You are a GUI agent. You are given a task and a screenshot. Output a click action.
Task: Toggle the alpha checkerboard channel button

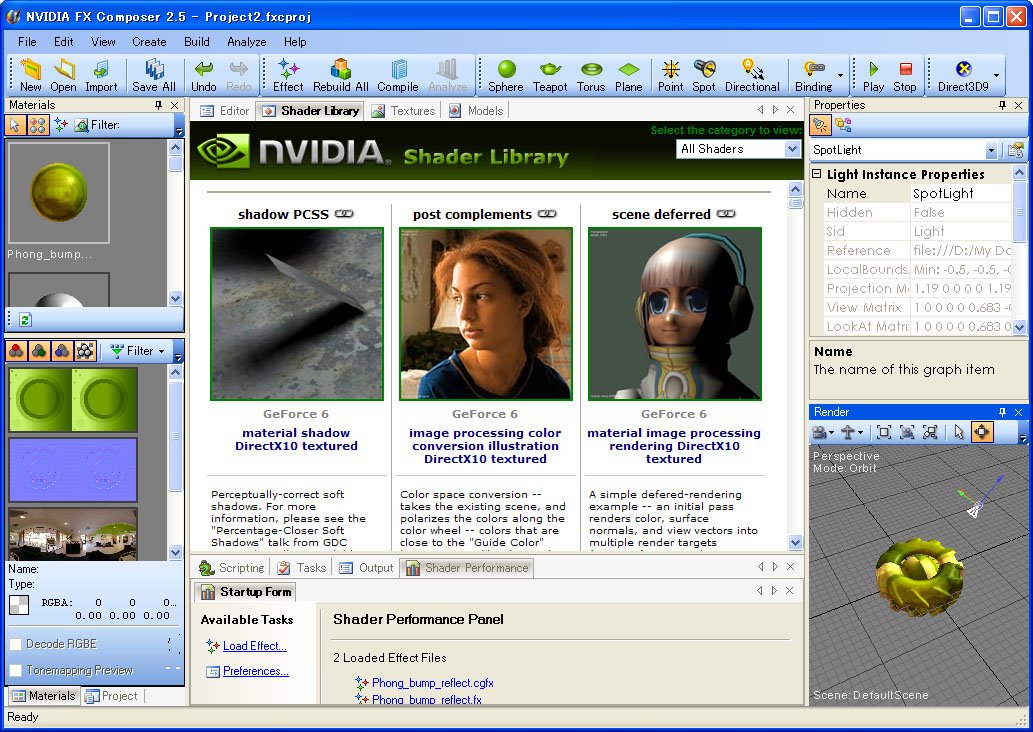pyautogui.click(x=85, y=351)
